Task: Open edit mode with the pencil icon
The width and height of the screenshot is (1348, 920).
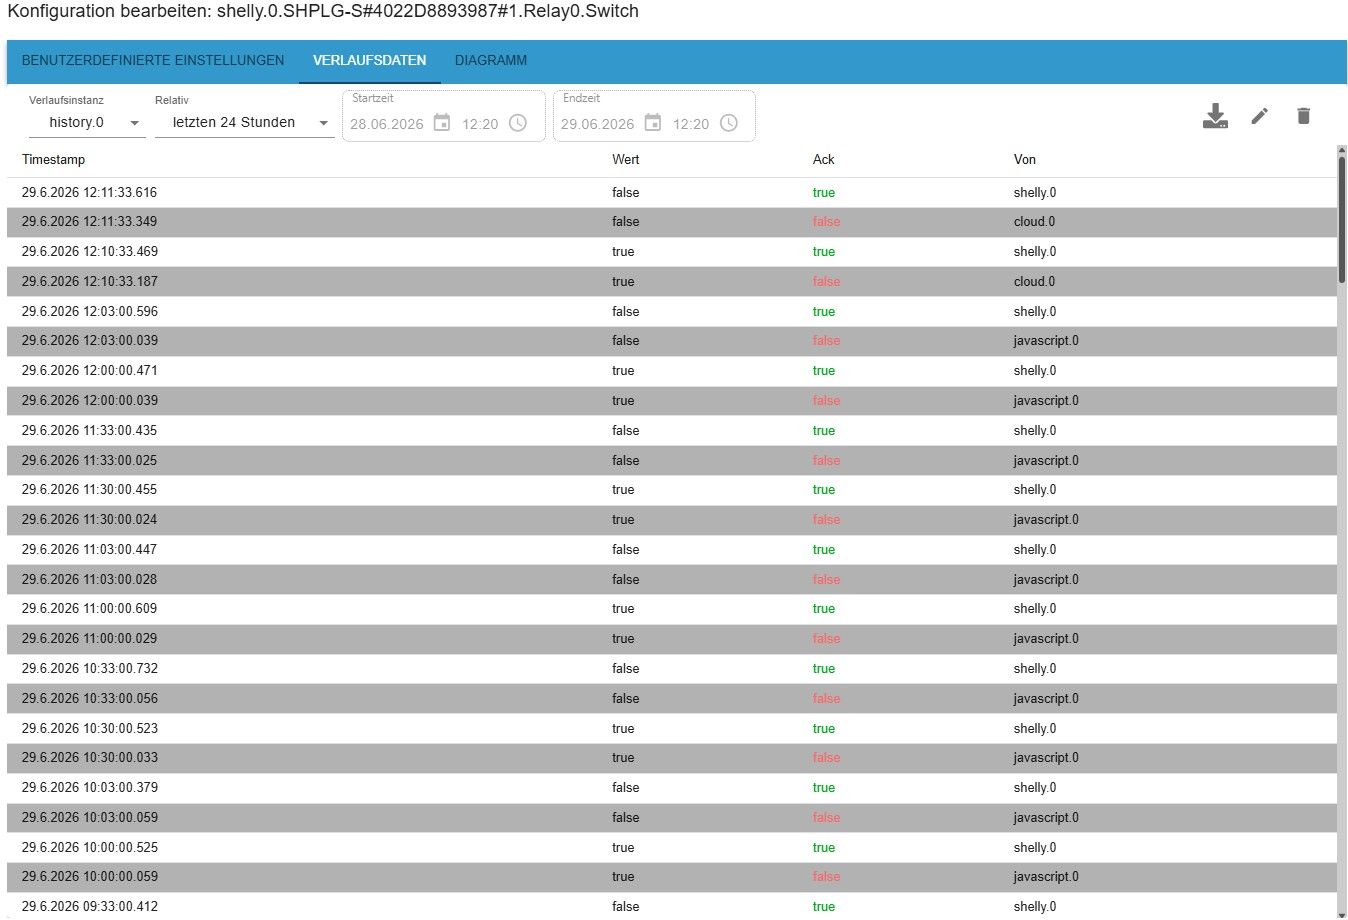Action: coord(1260,116)
